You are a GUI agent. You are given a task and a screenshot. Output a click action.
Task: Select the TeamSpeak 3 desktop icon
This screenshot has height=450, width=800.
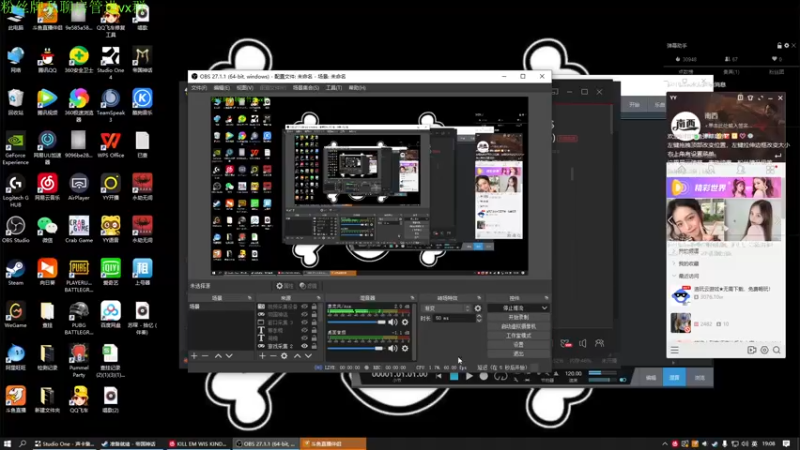click(x=111, y=105)
